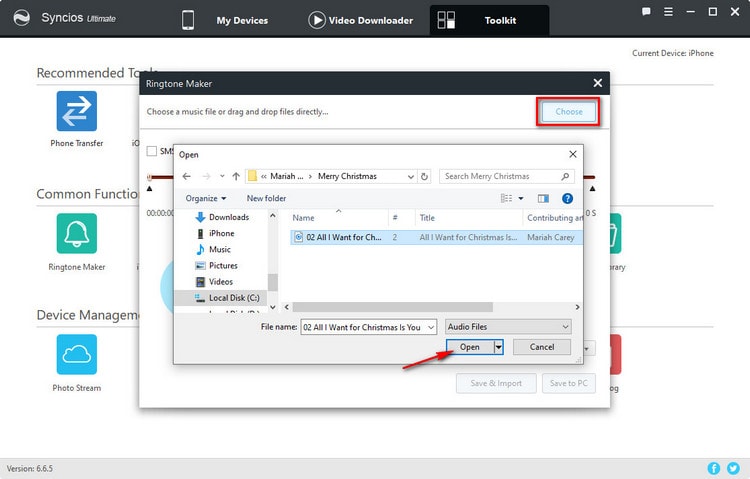Select file 02 All I Want for Ch...
This screenshot has height=479, width=750.
click(x=344, y=237)
